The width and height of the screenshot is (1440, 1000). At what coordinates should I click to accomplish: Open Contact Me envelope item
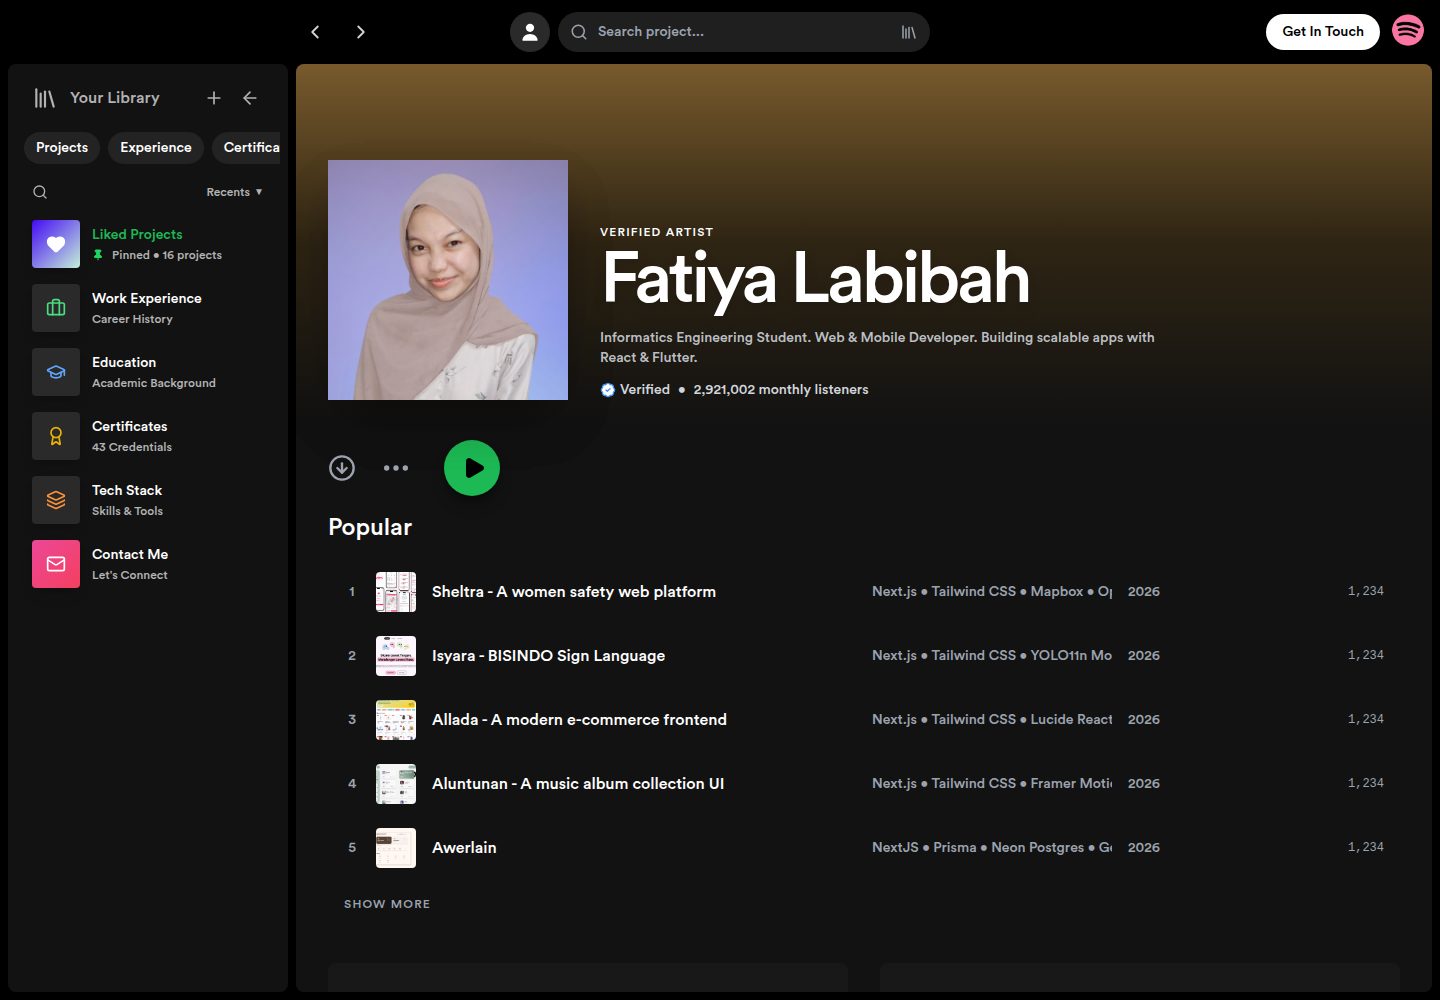pyautogui.click(x=148, y=564)
